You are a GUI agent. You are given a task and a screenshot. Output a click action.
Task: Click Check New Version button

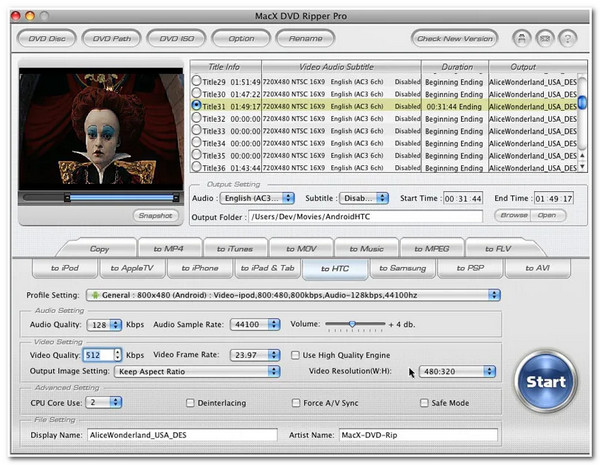[x=455, y=39]
